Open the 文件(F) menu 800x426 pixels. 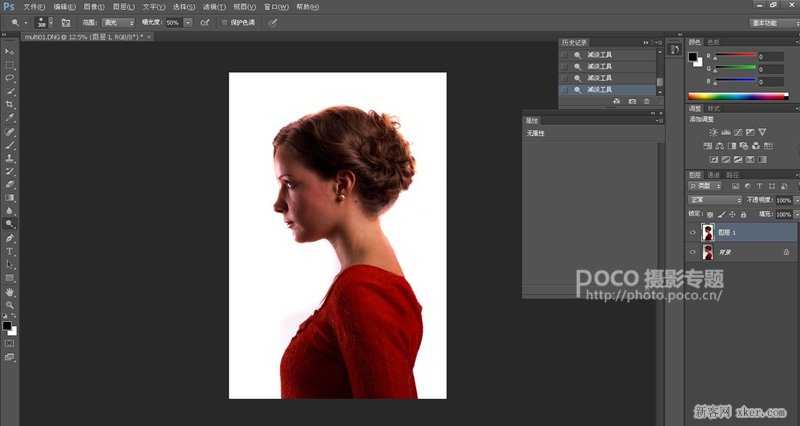(x=34, y=6)
